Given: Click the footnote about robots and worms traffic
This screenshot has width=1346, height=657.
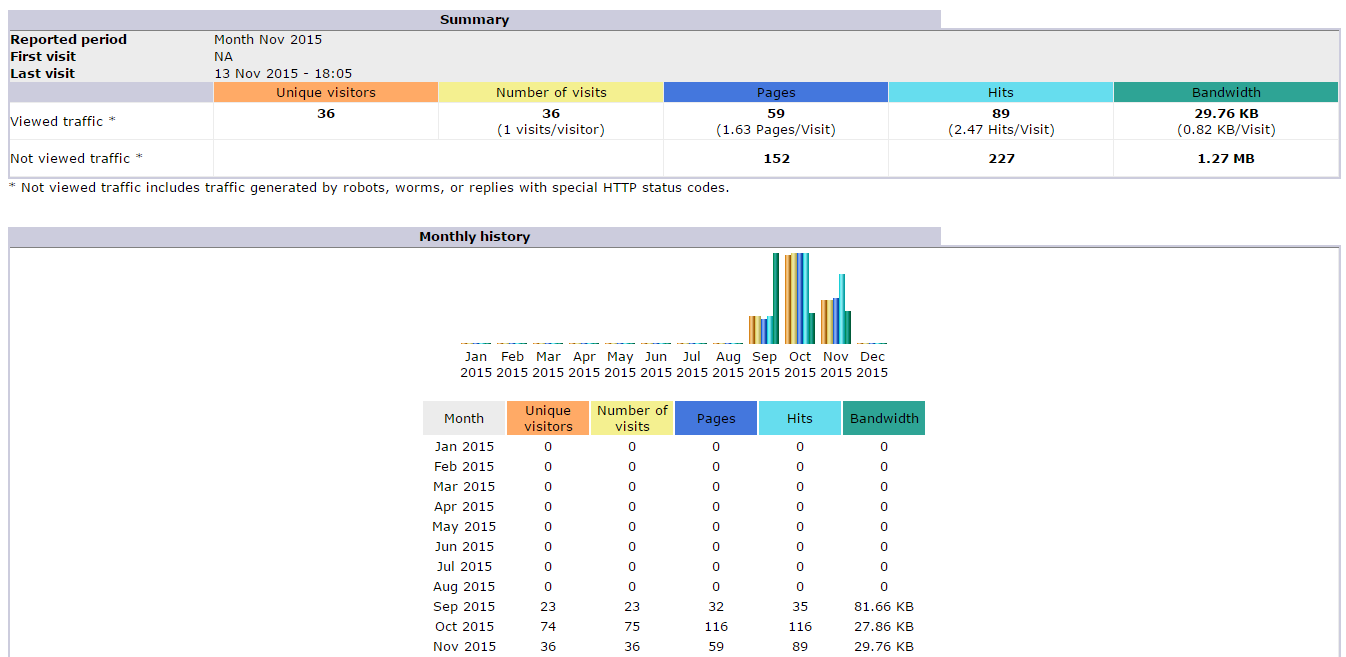Looking at the screenshot, I should click(x=369, y=188).
